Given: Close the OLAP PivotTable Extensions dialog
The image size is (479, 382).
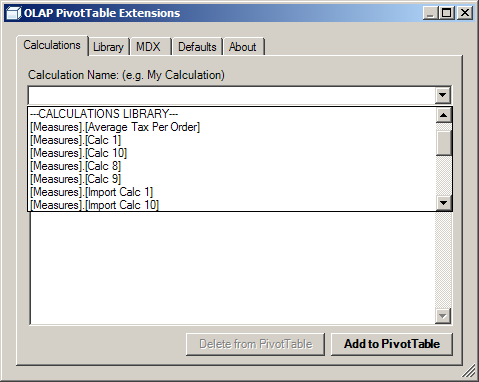Looking at the screenshot, I should (x=465, y=13).
